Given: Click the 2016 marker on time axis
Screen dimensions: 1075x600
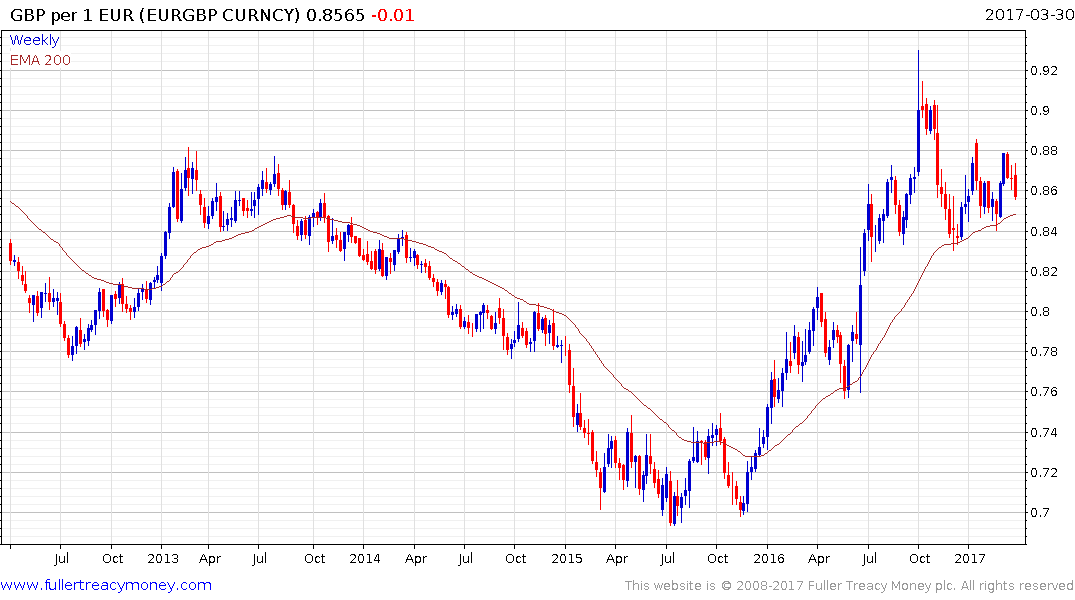Looking at the screenshot, I should (769, 558).
